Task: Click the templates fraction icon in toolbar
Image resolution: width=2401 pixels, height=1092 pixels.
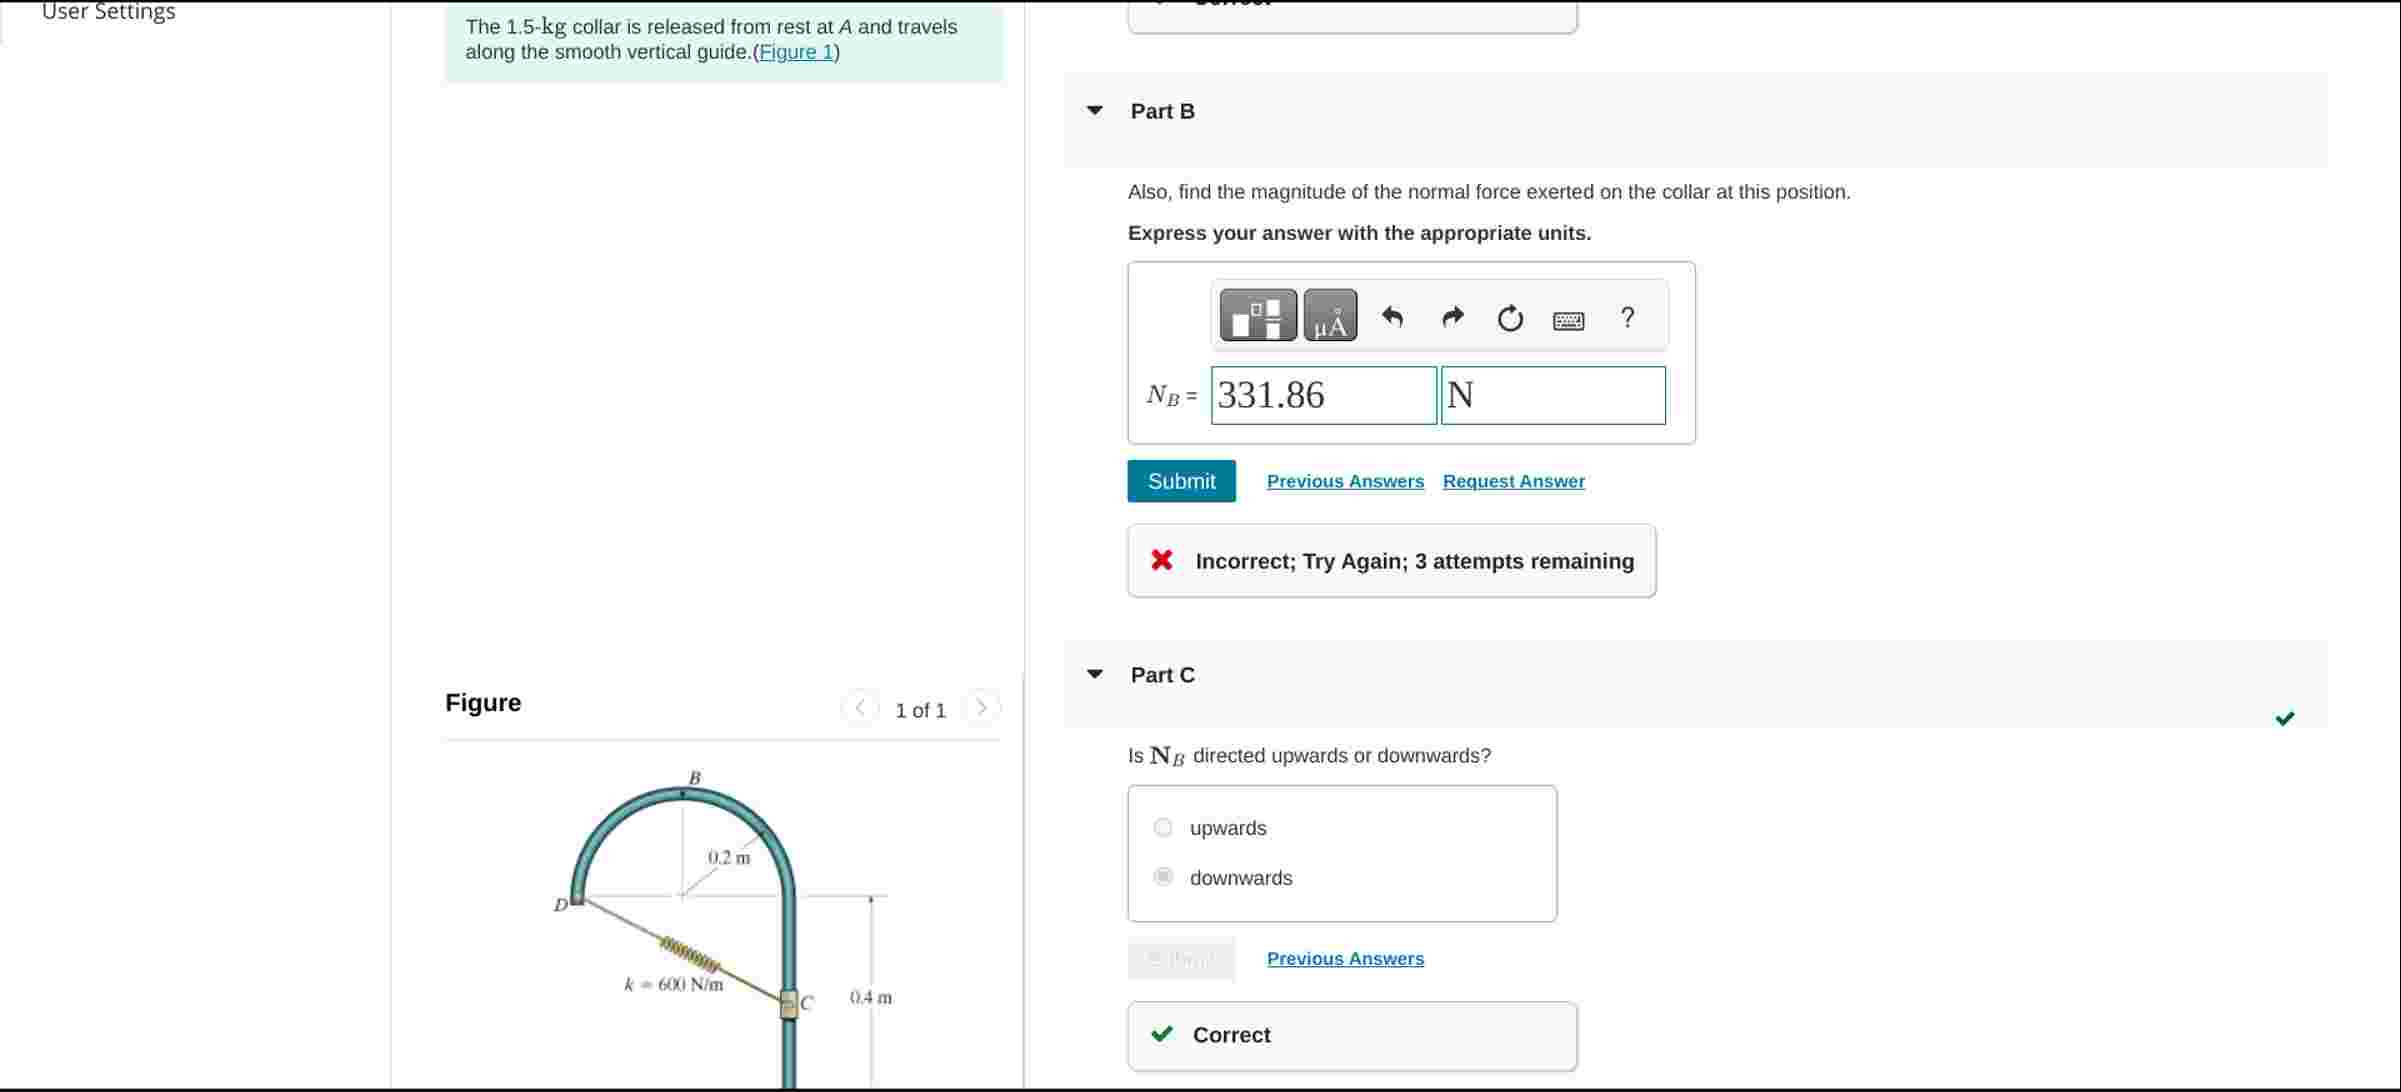Action: (x=1258, y=316)
